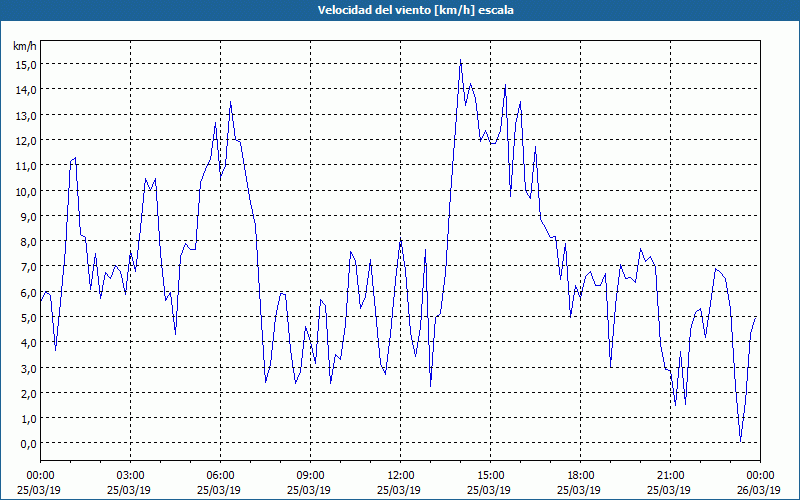
Task: Pick the '7,0' y-axis label
Action: pos(30,267)
